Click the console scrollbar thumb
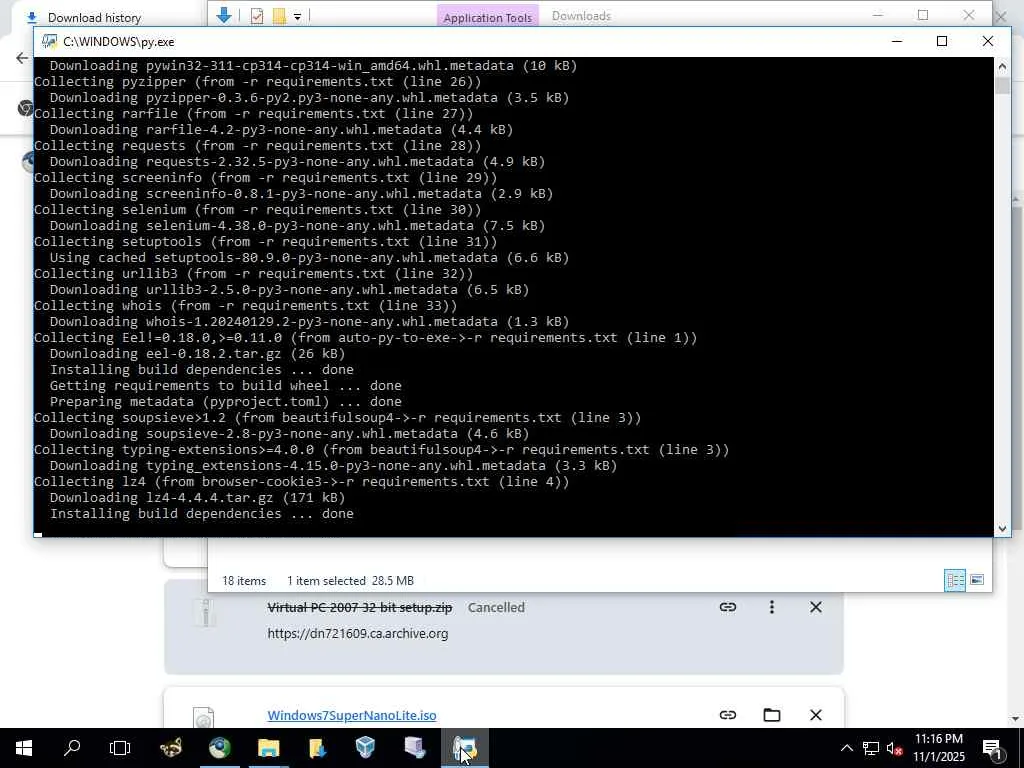Viewport: 1024px width, 768px height. (x=1002, y=86)
